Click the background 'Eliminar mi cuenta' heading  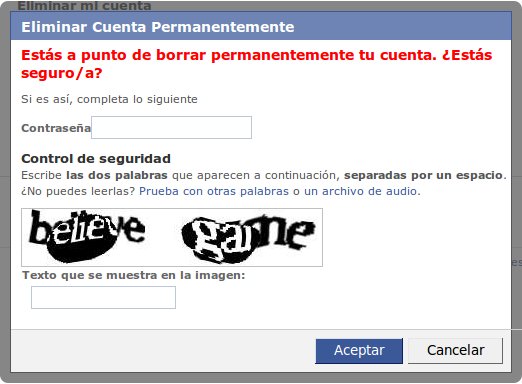[84, 5]
